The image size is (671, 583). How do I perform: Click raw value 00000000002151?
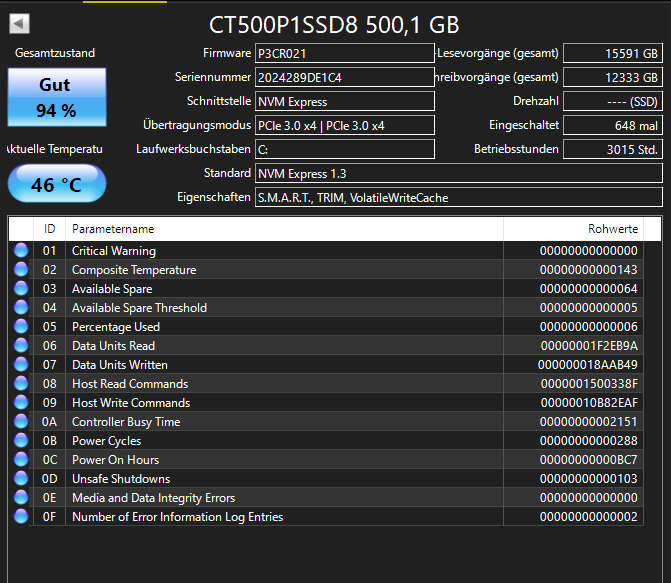(588, 422)
